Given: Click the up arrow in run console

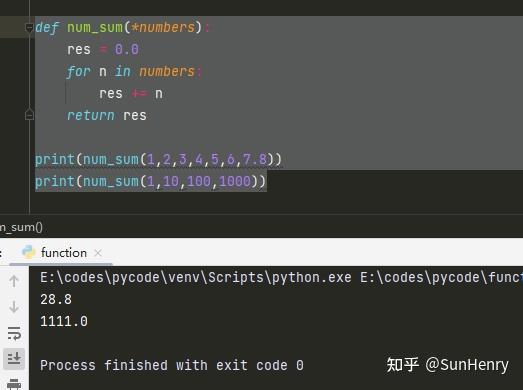Looking at the screenshot, I should [x=14, y=281].
